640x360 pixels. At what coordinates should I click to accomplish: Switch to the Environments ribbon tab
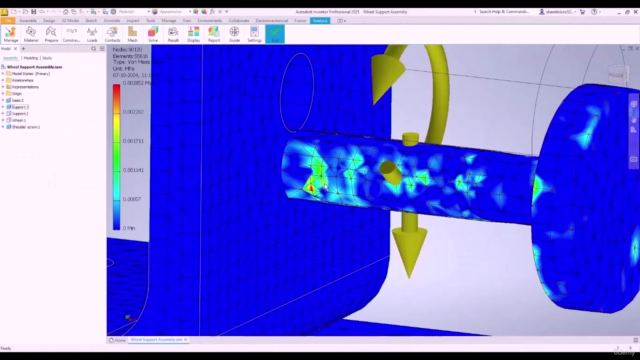(210, 20)
